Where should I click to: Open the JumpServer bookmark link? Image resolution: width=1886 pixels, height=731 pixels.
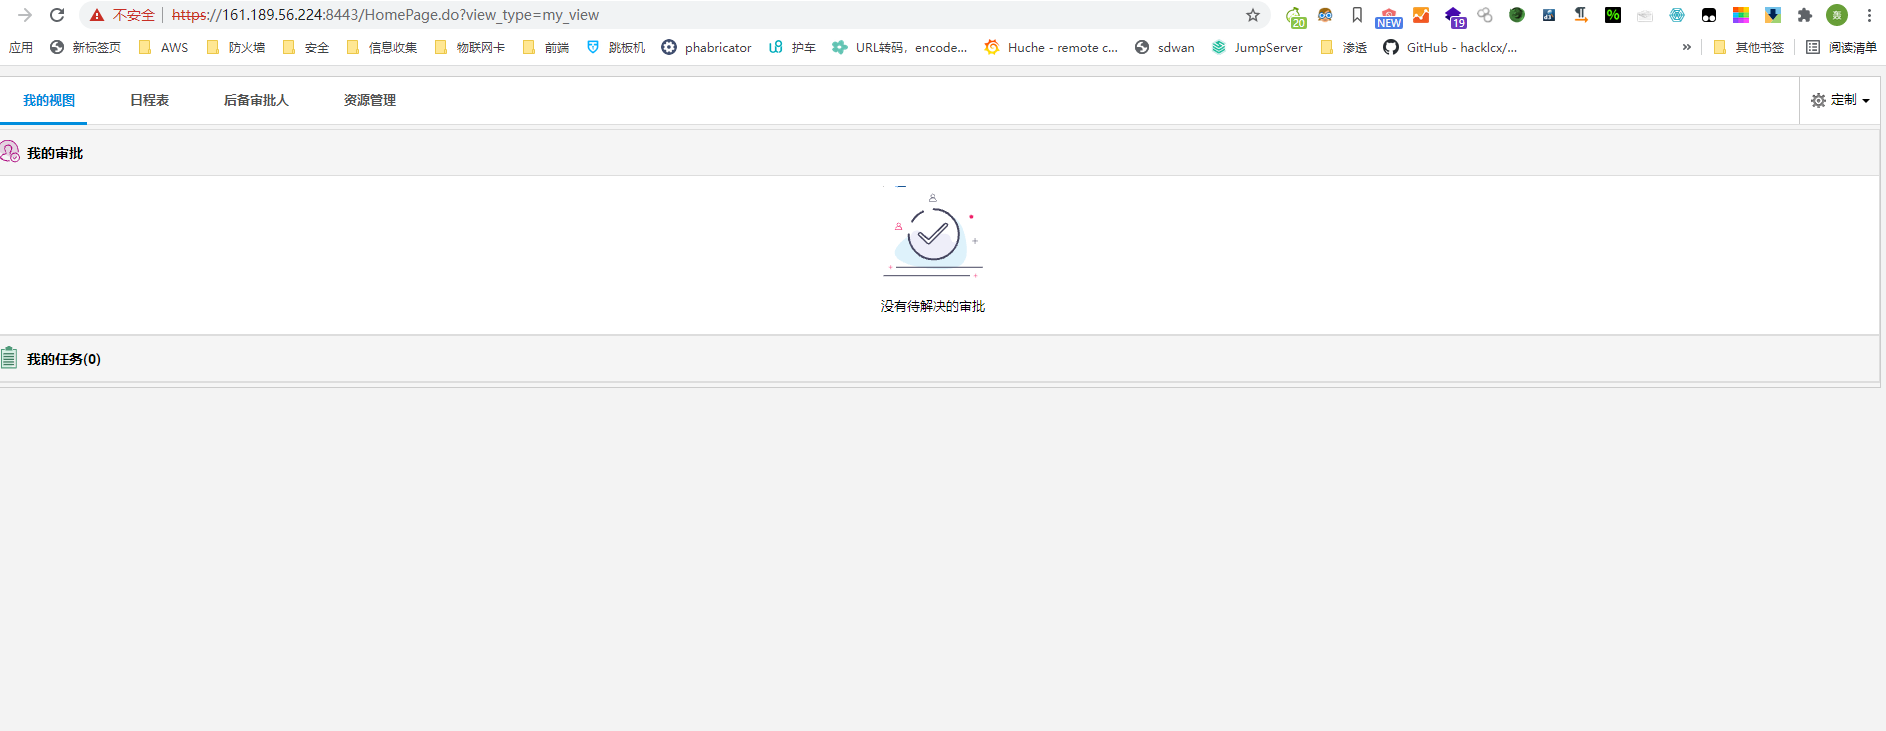click(x=1257, y=47)
